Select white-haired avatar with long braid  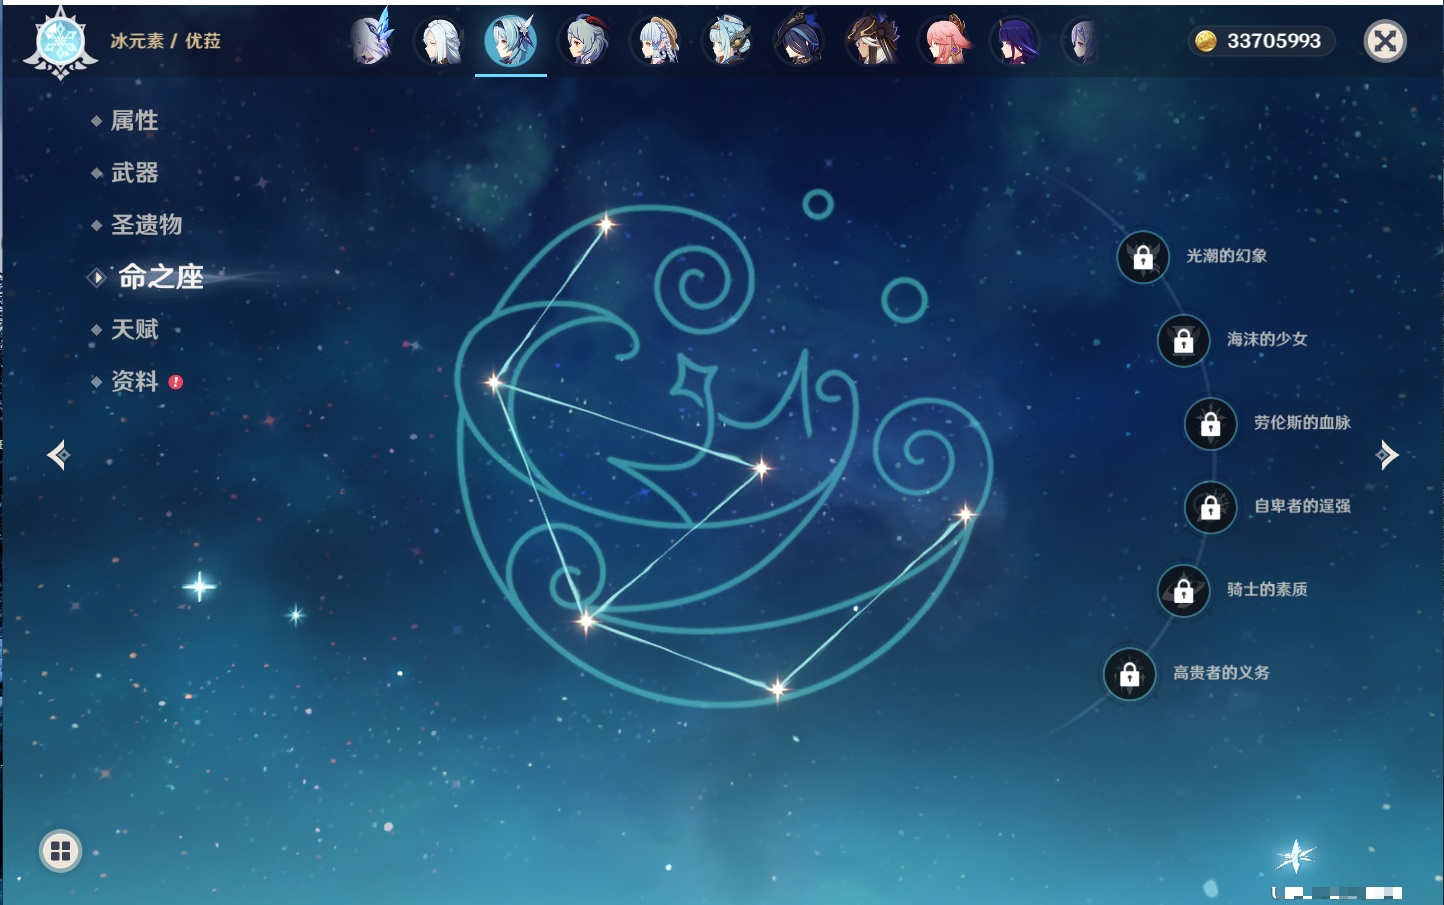coord(441,41)
